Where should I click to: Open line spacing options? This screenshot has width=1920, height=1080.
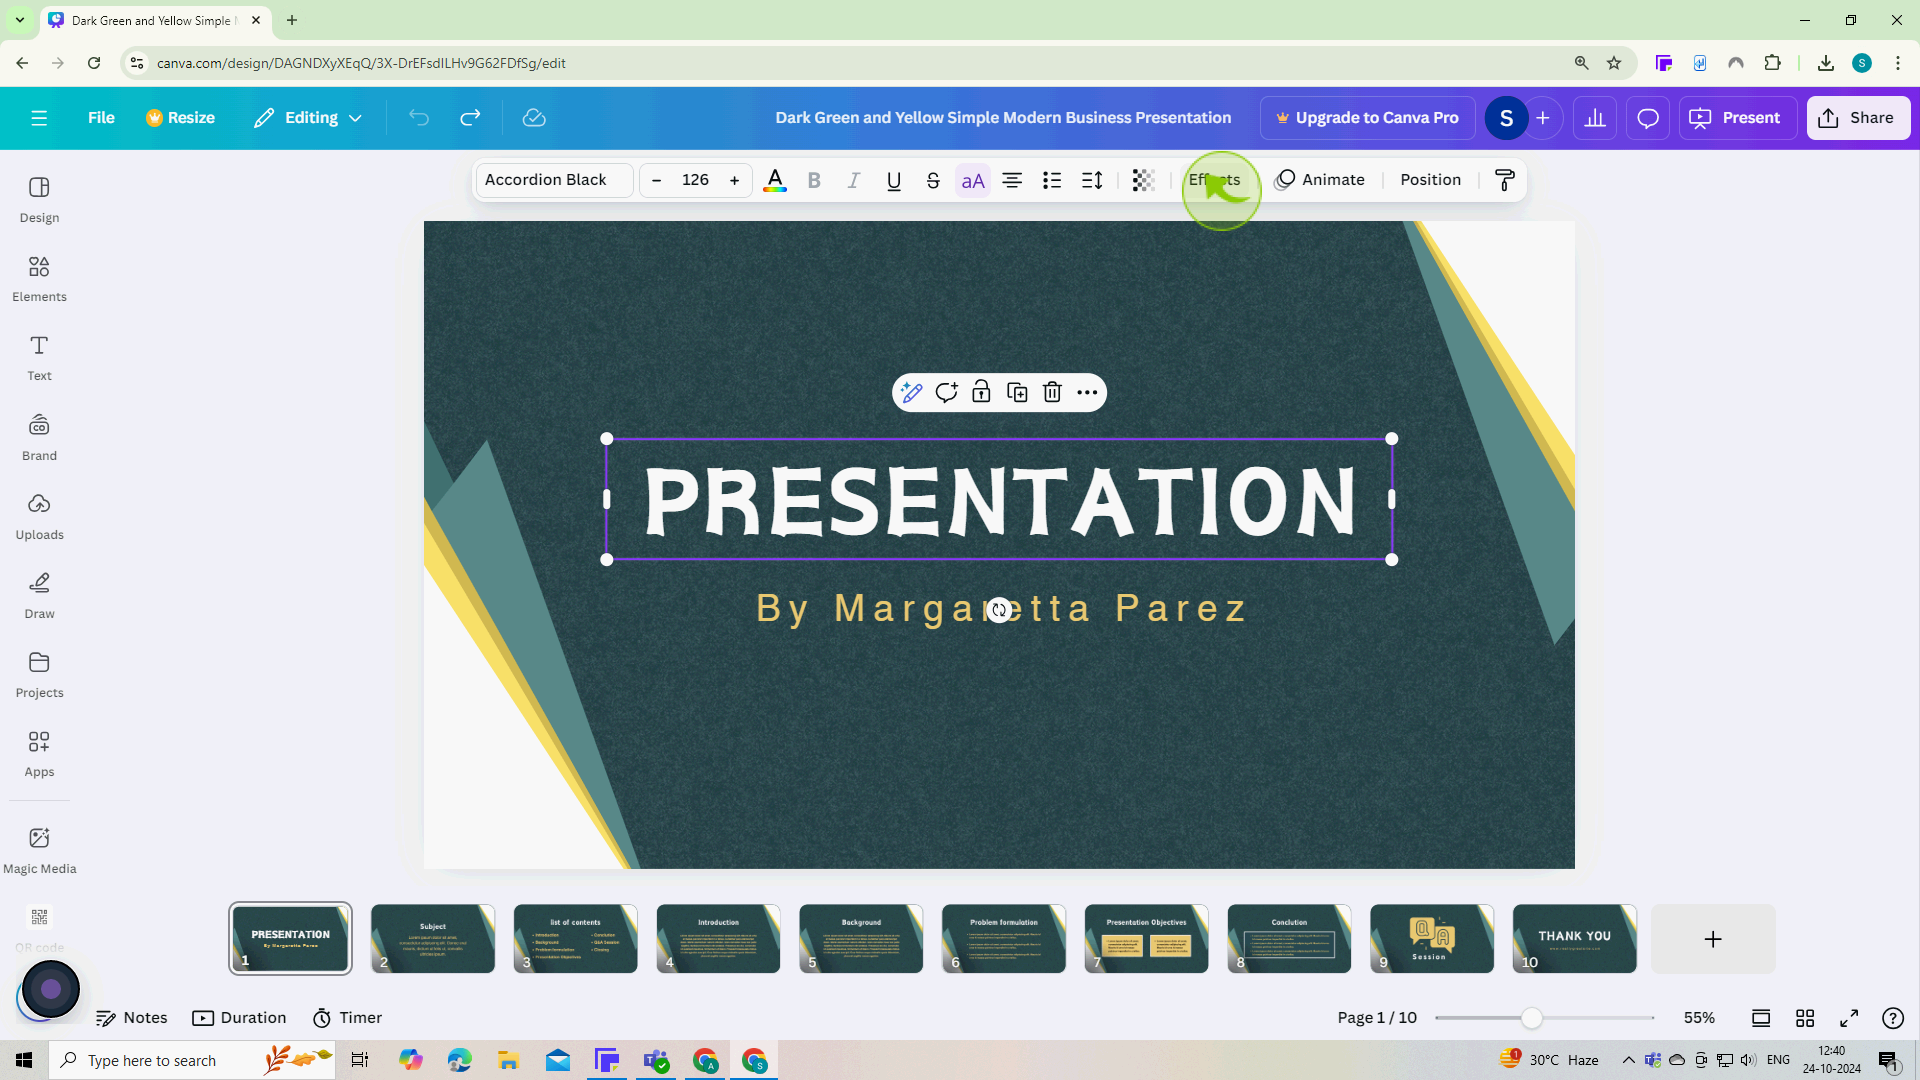1092,180
